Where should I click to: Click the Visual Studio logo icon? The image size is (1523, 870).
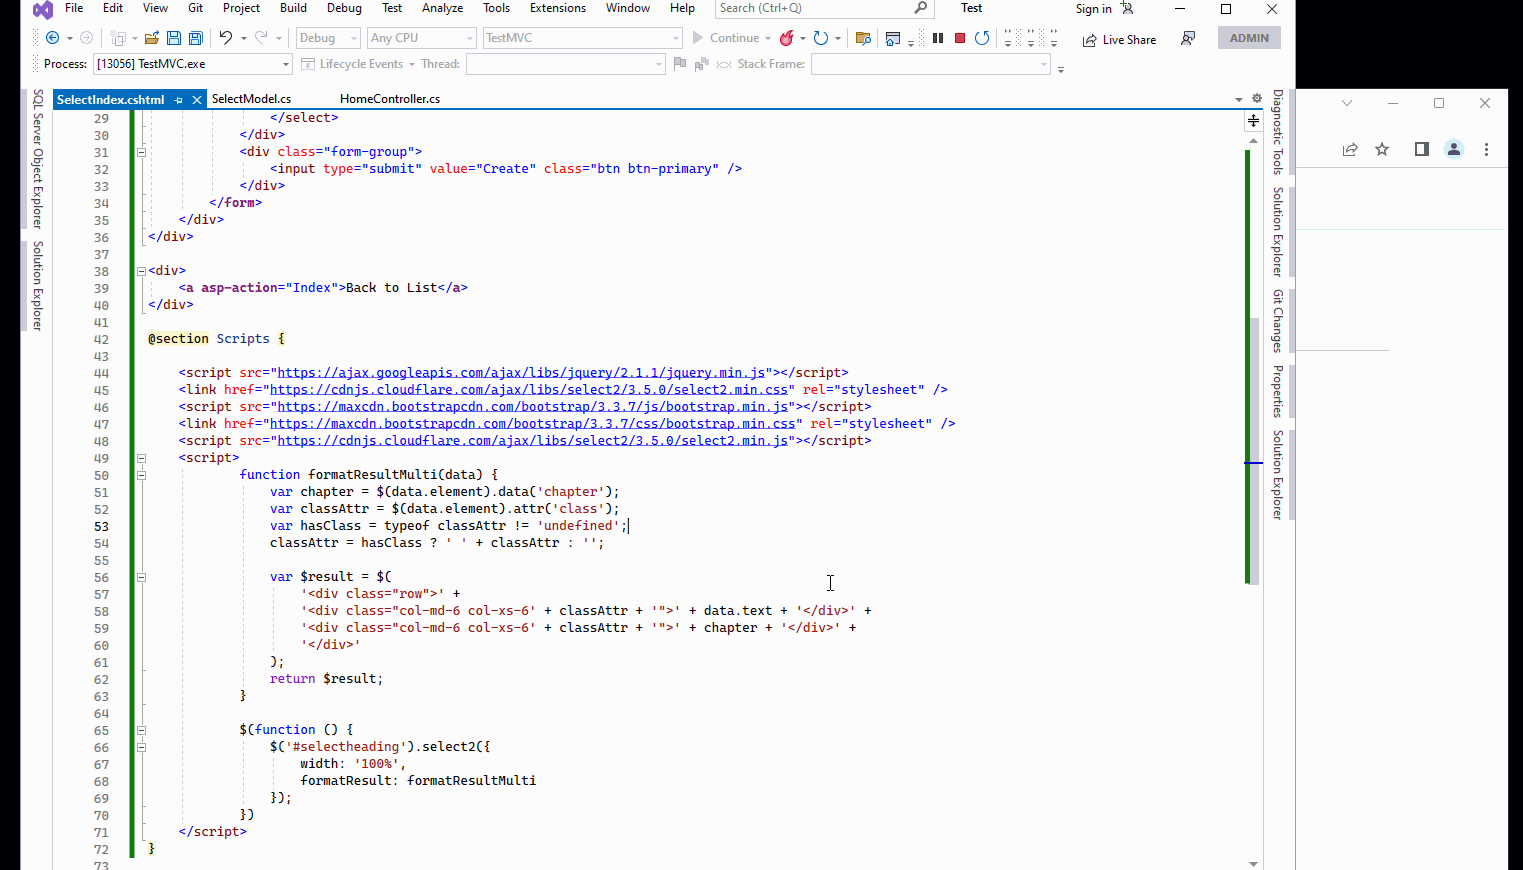click(x=42, y=10)
